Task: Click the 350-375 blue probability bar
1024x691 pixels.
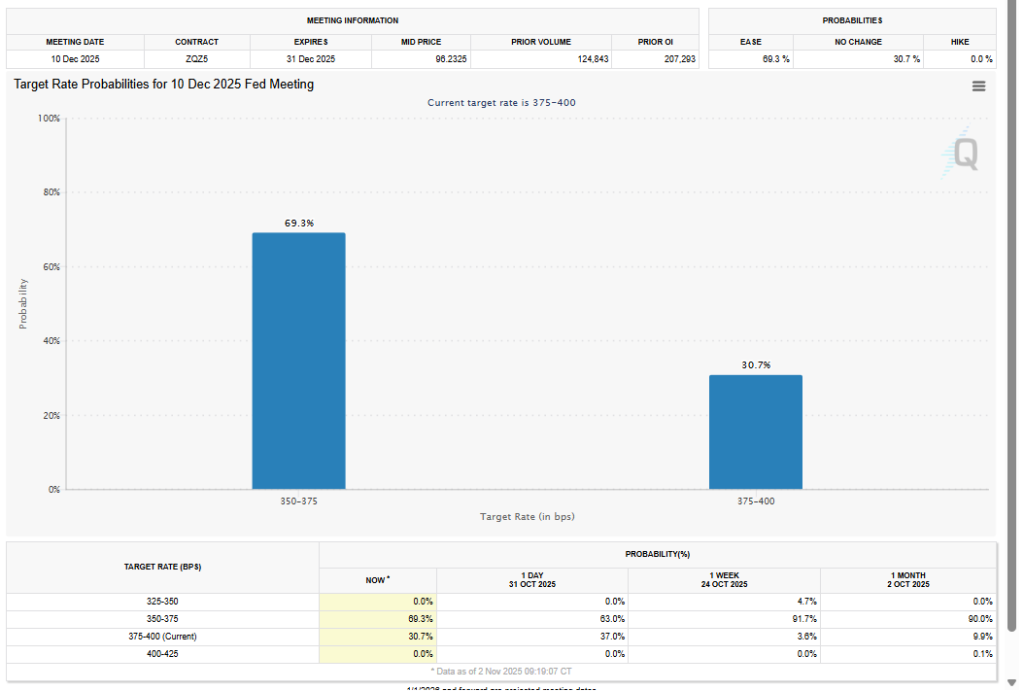Action: point(298,360)
